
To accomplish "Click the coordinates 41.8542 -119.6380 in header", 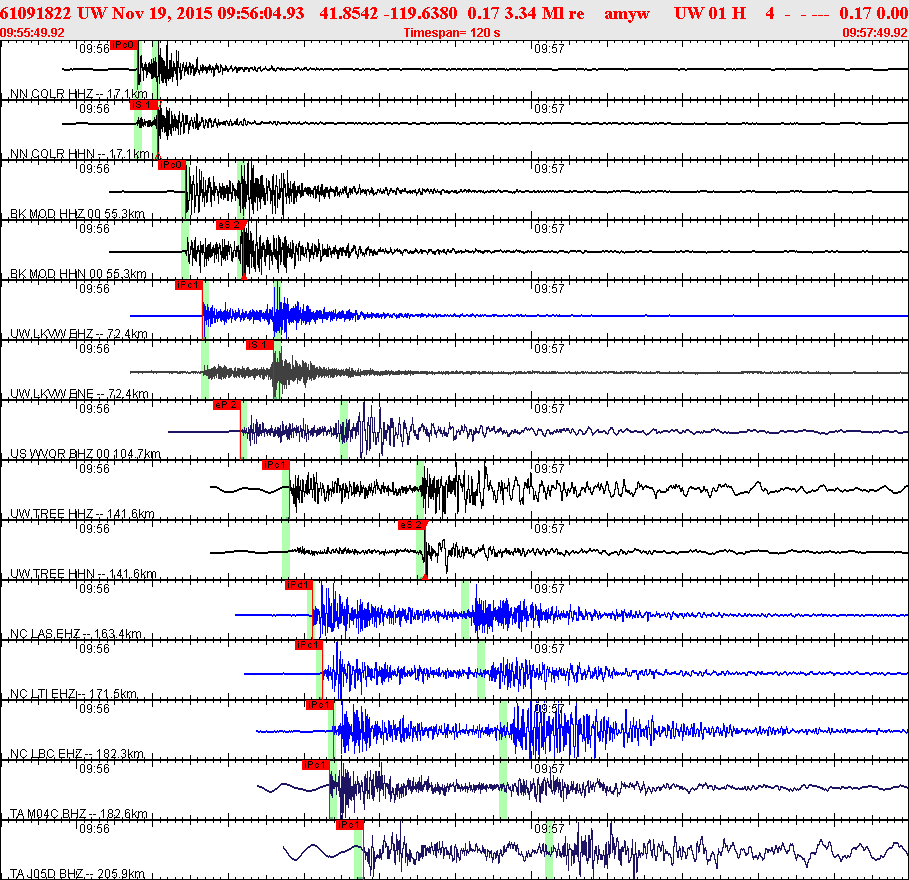I will pos(388,13).
